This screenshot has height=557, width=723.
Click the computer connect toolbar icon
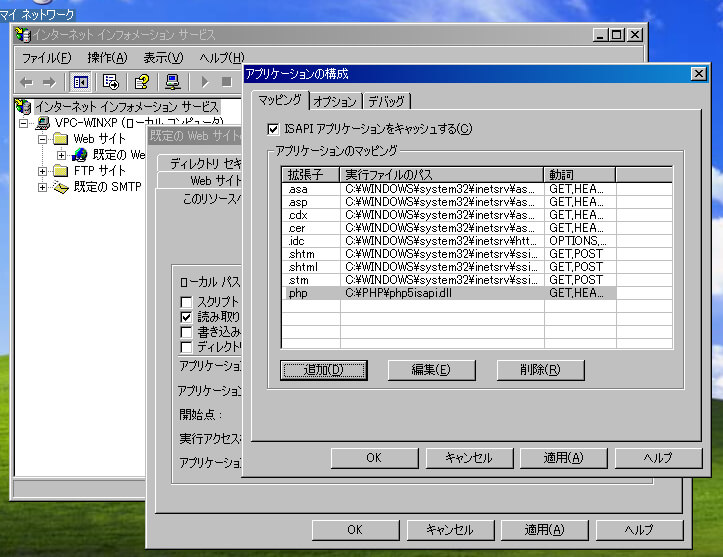pyautogui.click(x=172, y=82)
